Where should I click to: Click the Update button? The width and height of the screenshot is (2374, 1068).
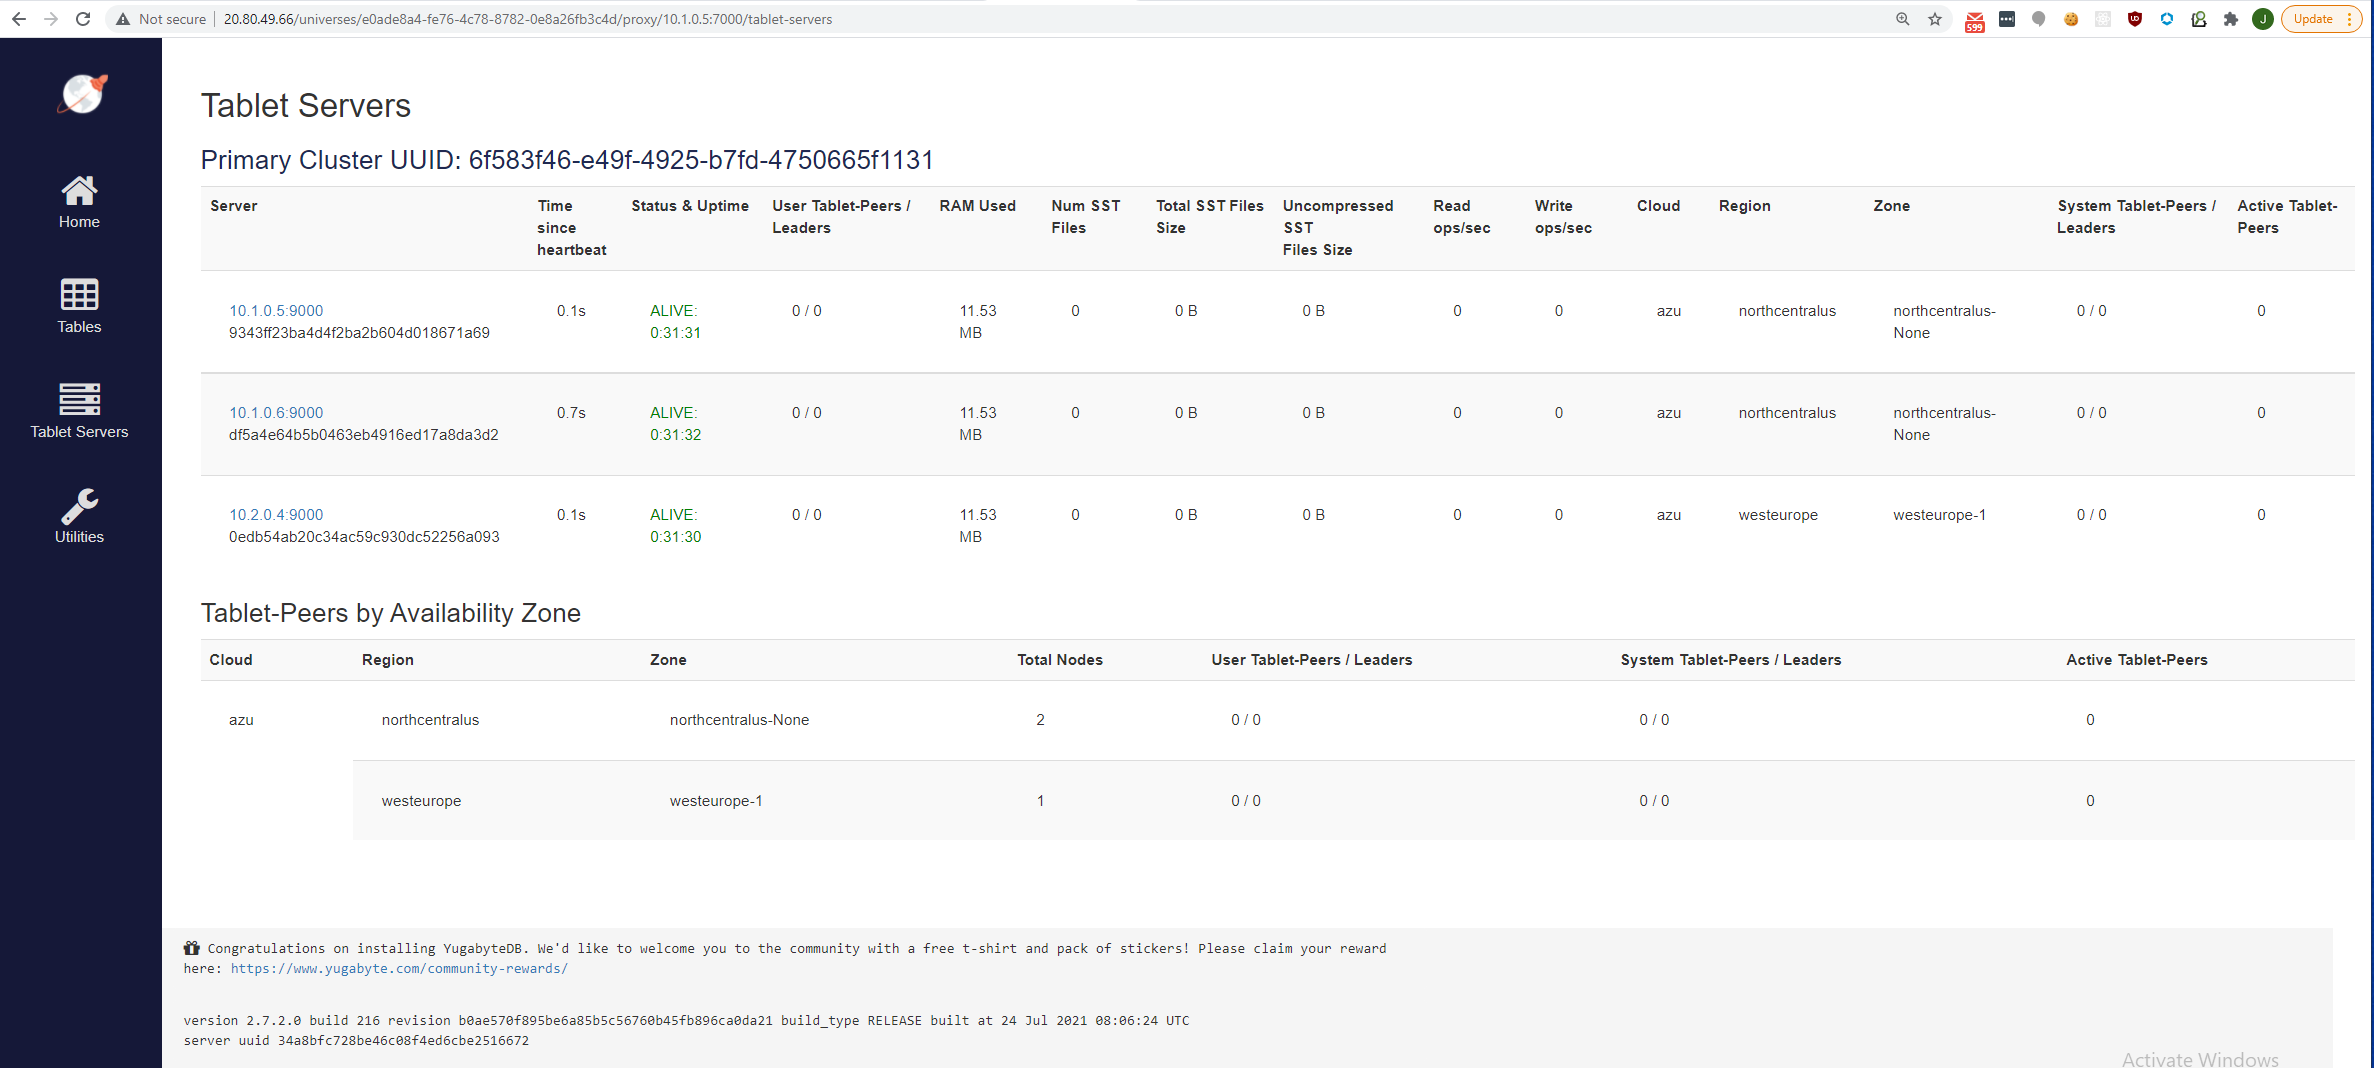(x=2313, y=18)
